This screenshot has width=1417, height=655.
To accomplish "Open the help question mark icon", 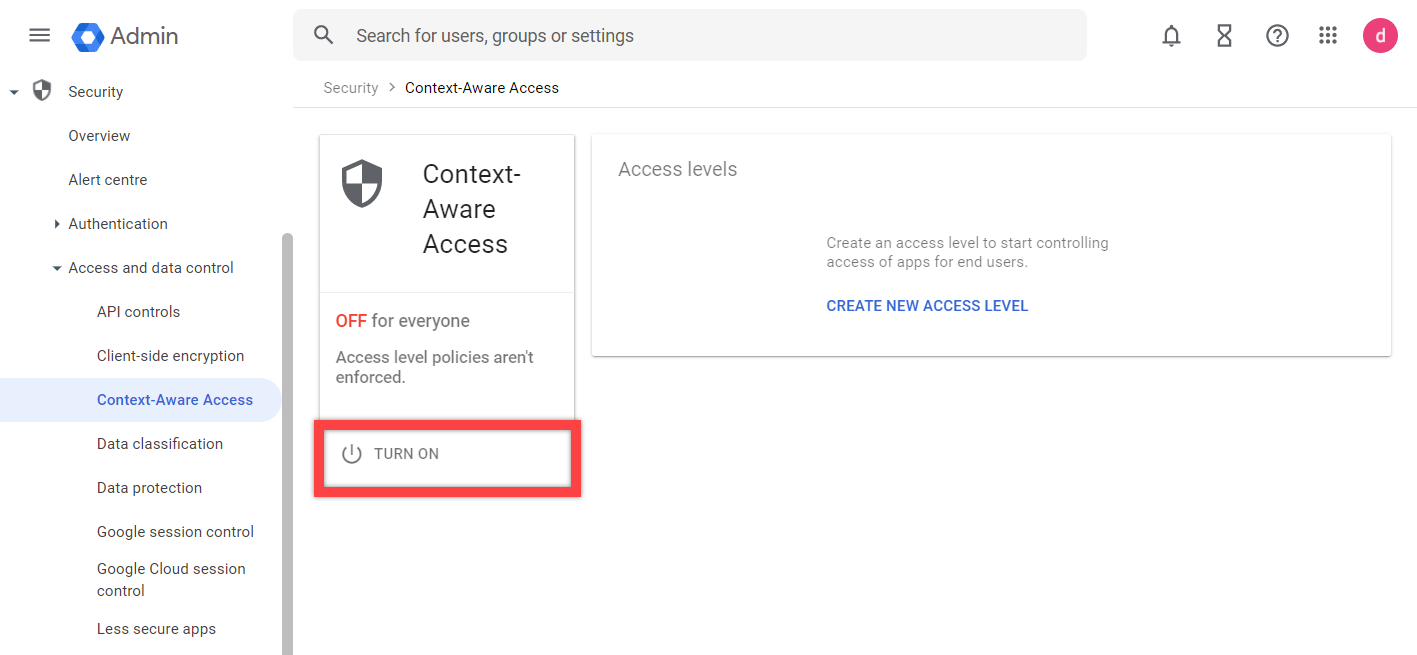I will click(x=1277, y=36).
